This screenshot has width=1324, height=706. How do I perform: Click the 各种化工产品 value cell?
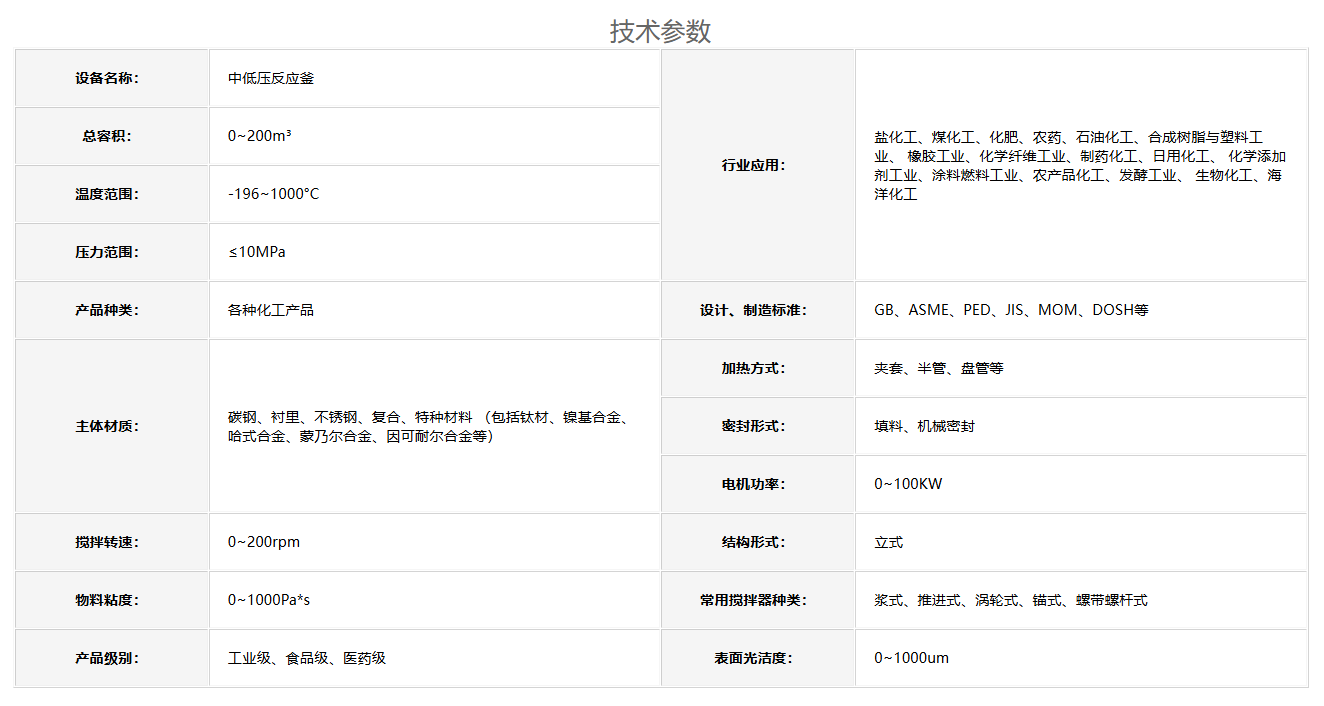click(x=271, y=310)
